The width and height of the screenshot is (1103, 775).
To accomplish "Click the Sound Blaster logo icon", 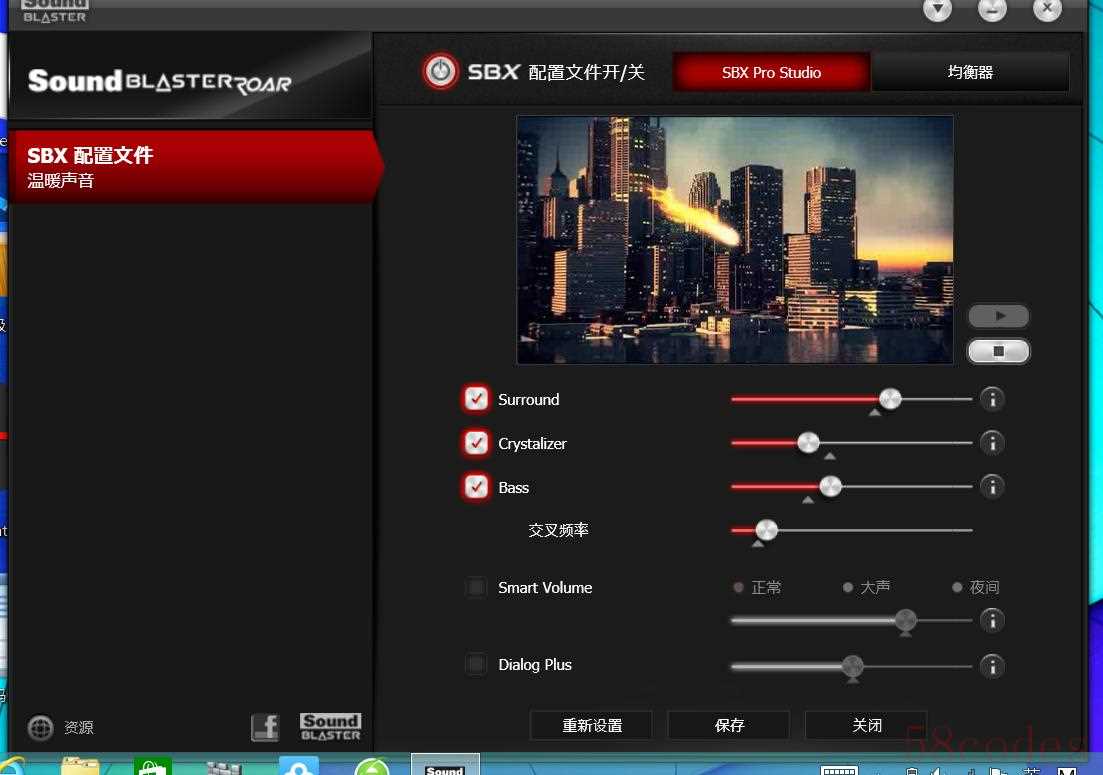I will (331, 726).
